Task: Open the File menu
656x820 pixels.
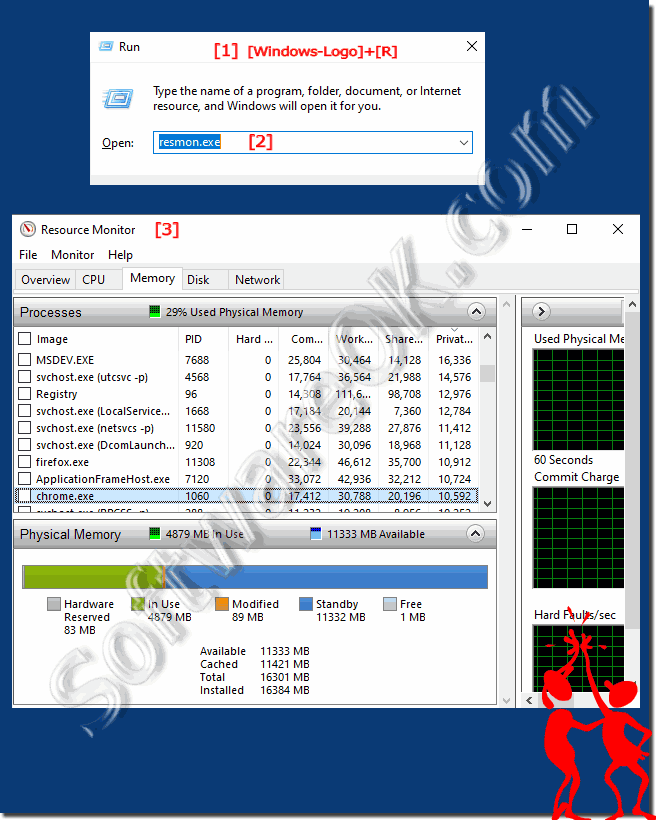Action: pos(28,255)
